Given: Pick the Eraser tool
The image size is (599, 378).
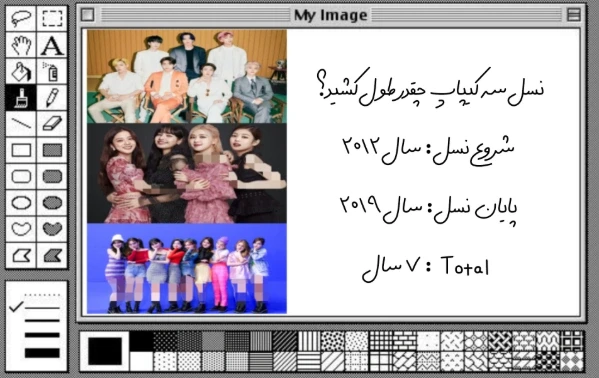Looking at the screenshot, I should [52, 123].
